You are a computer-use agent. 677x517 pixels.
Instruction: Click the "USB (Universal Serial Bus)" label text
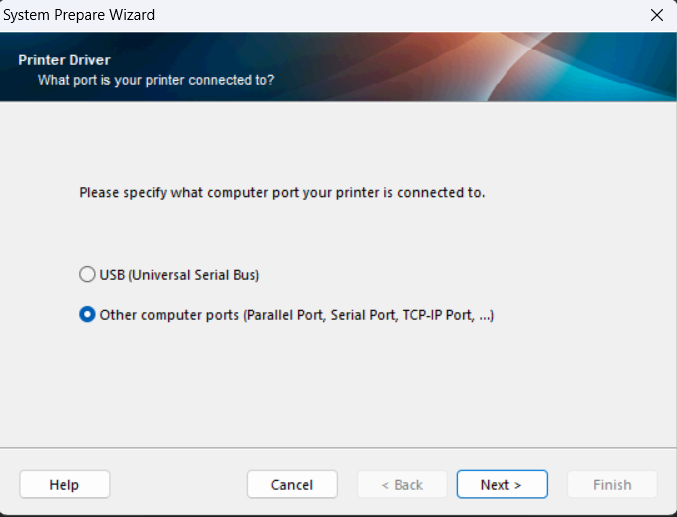point(179,274)
